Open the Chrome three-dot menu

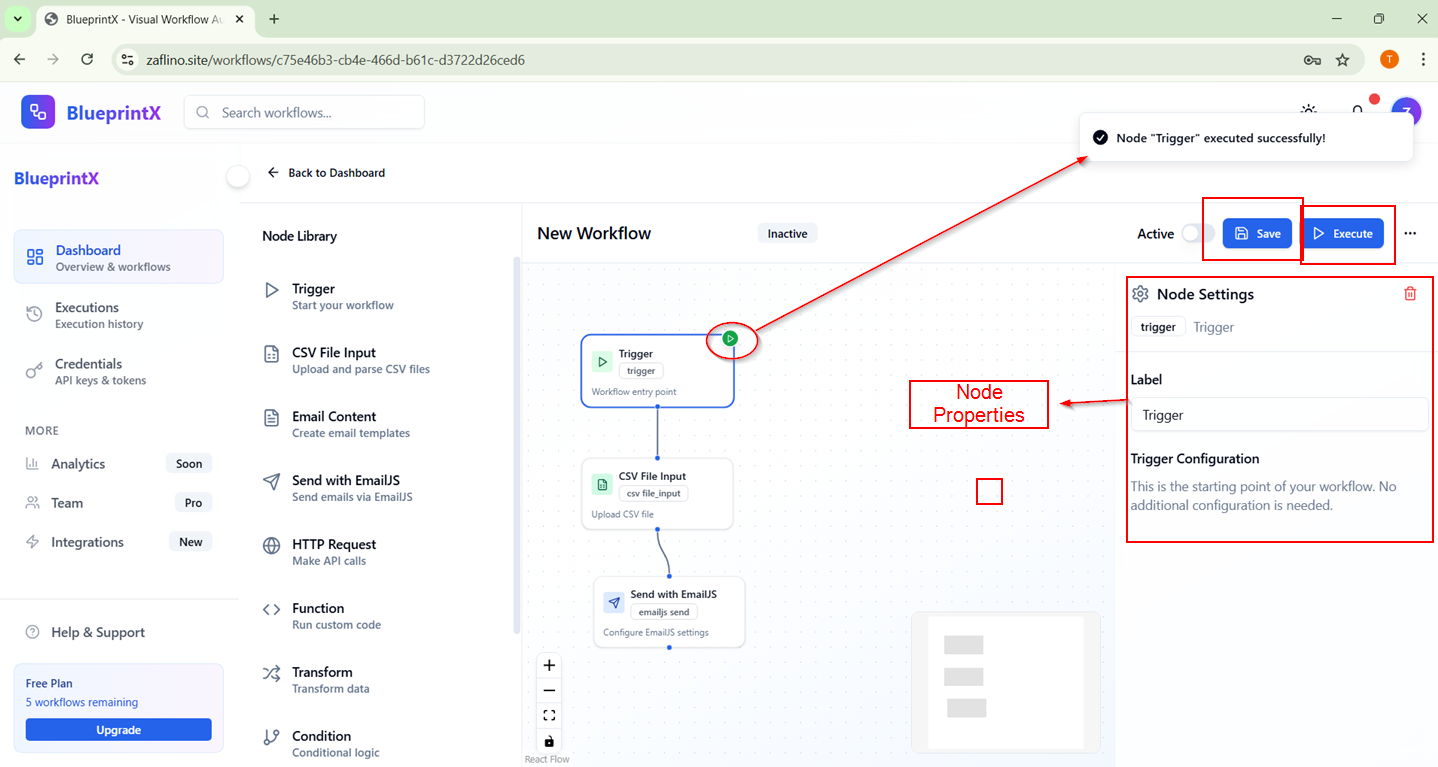1423,60
